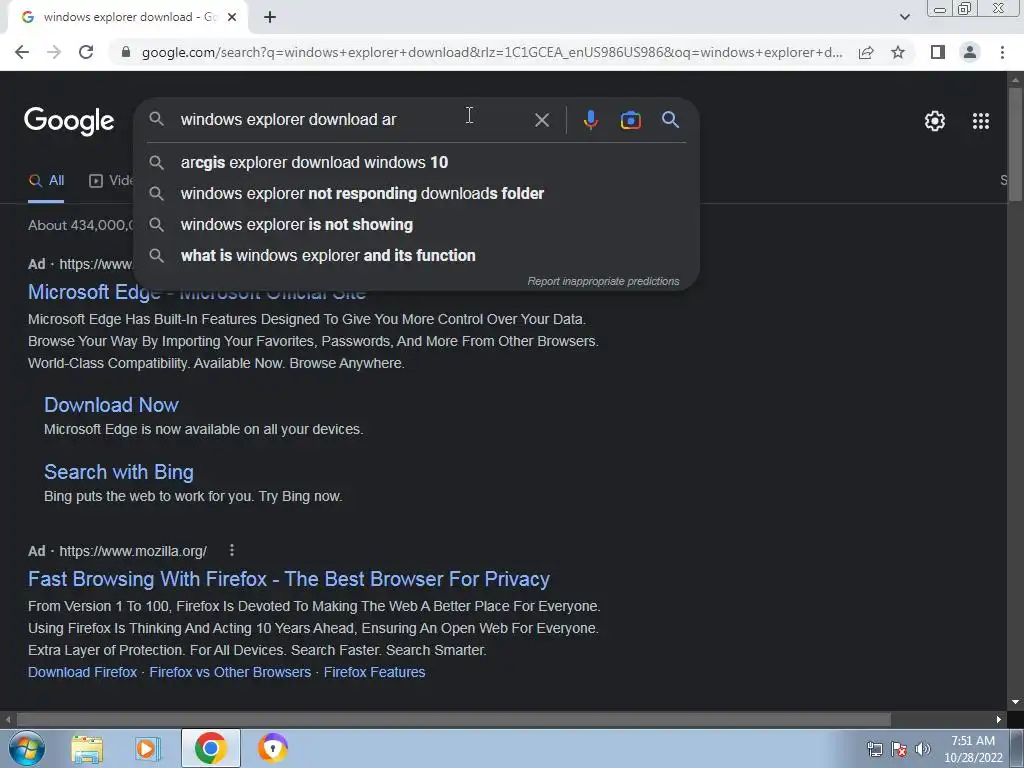Click the vertical scrollbar thumb
The image size is (1024, 768).
pyautogui.click(x=1015, y=143)
